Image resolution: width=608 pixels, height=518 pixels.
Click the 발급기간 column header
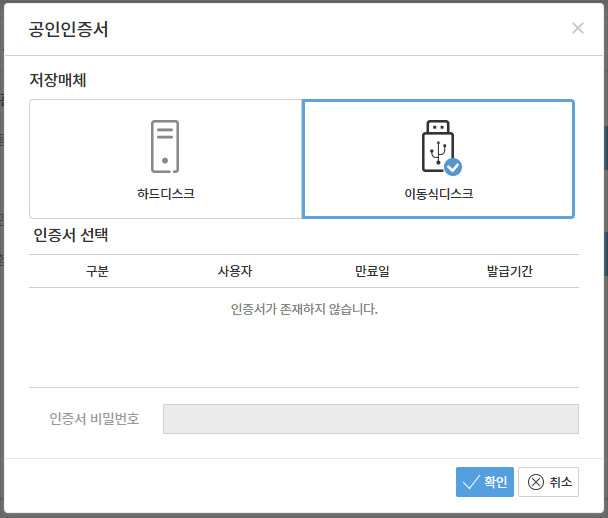[509, 271]
